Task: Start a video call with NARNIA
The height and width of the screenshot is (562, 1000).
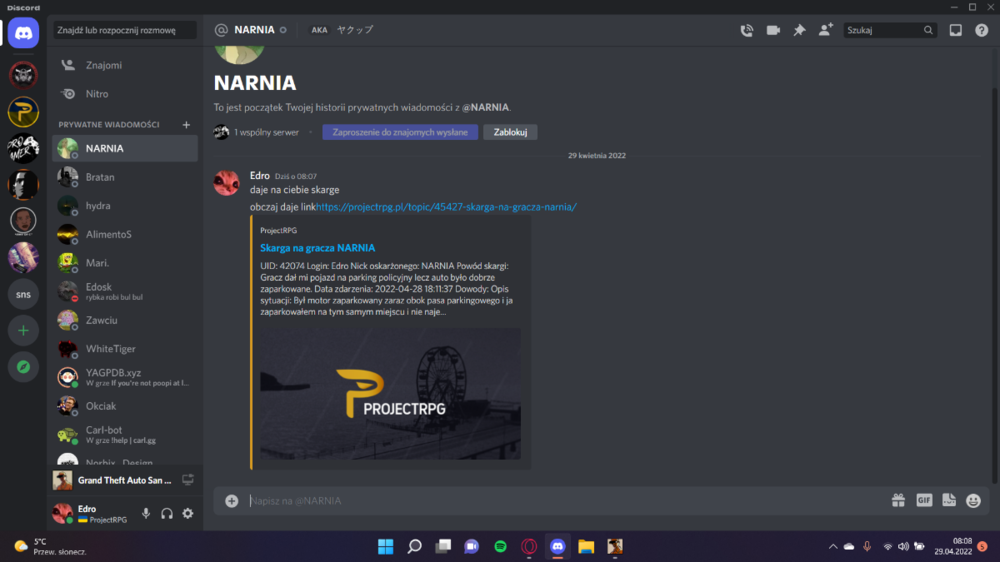Action: tap(773, 30)
